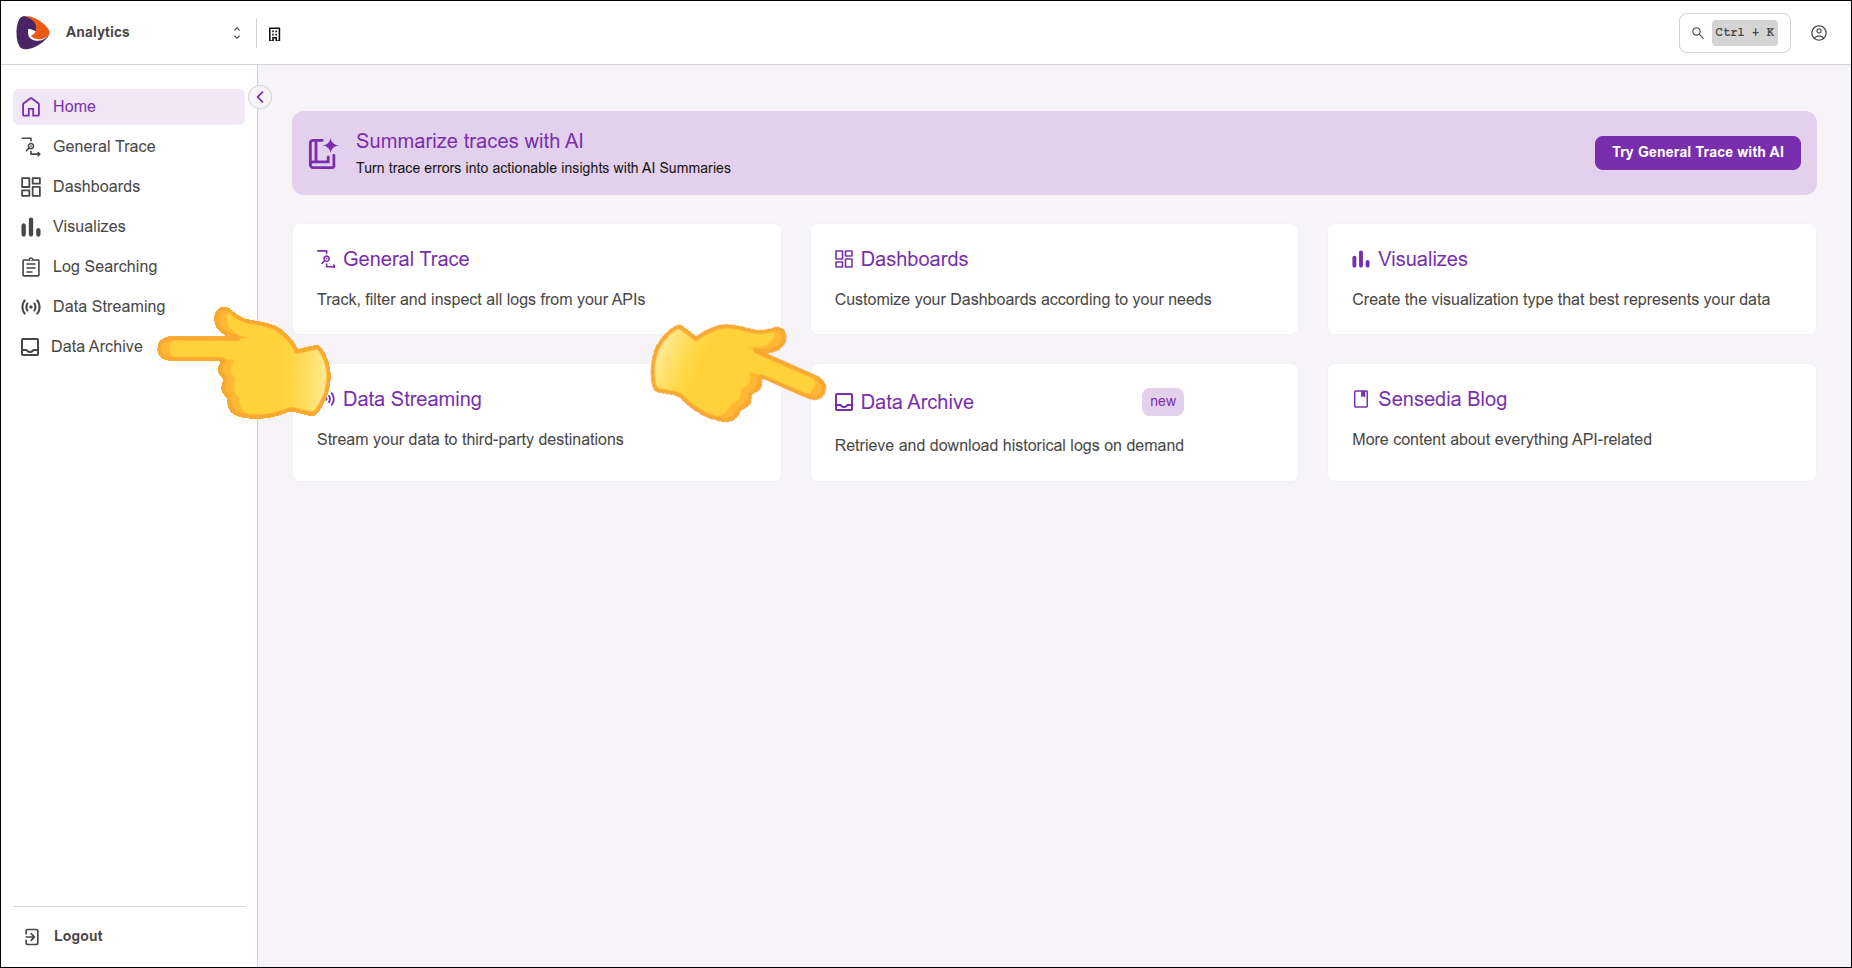Open the Visualizes card link
Screen dimensions: 1852x968
click(1422, 259)
